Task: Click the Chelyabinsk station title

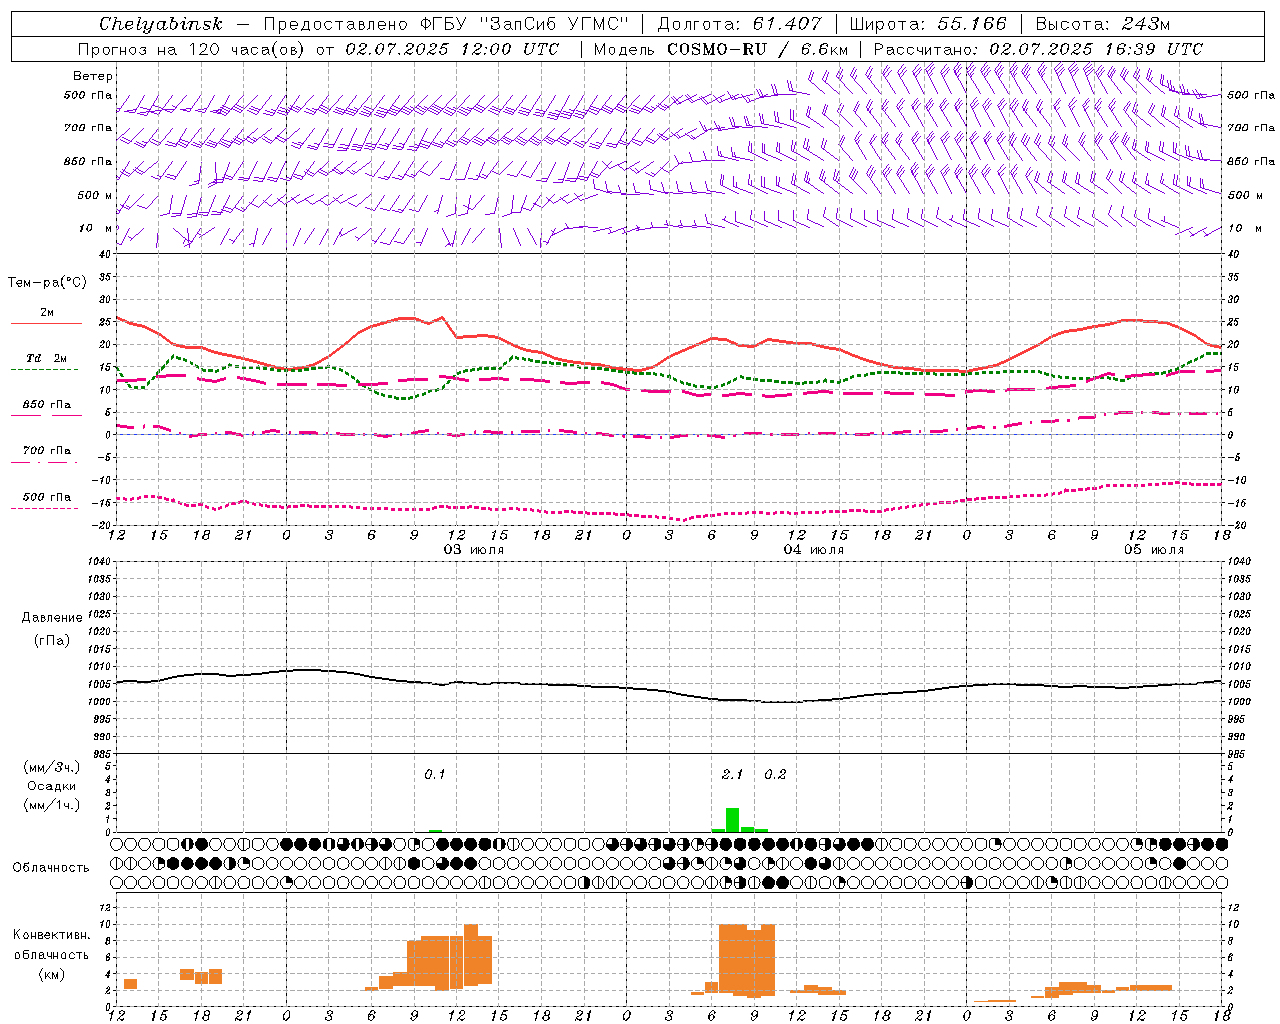Action: pos(160,24)
